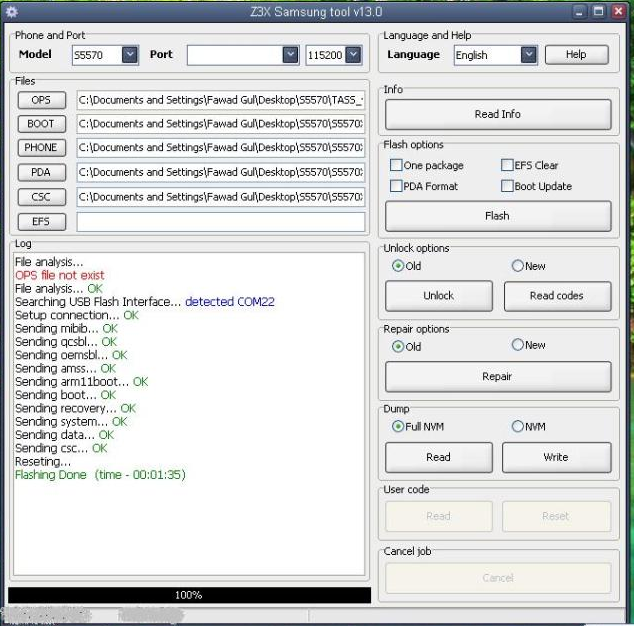Click the 'Sending csc' log line
The image size is (634, 626).
tap(61, 448)
